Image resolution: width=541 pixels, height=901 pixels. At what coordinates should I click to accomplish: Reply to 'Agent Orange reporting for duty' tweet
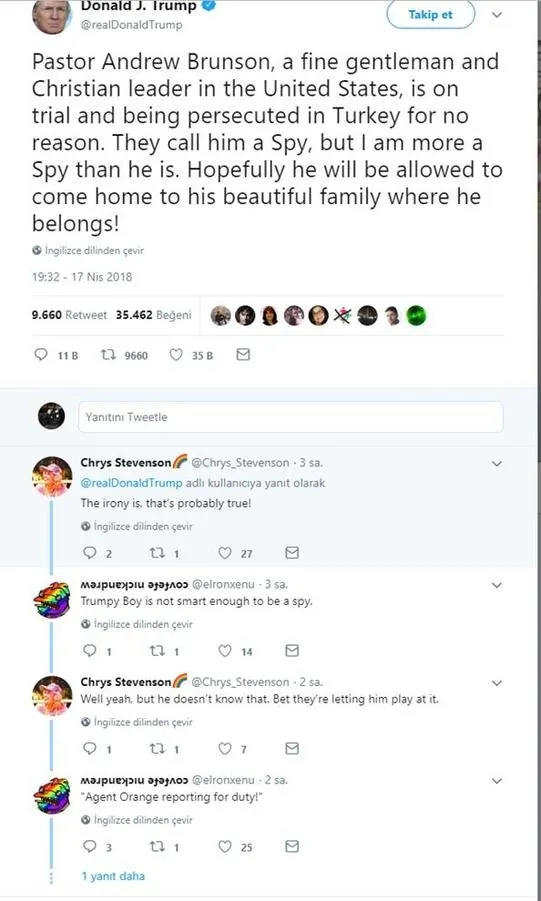tap(90, 846)
